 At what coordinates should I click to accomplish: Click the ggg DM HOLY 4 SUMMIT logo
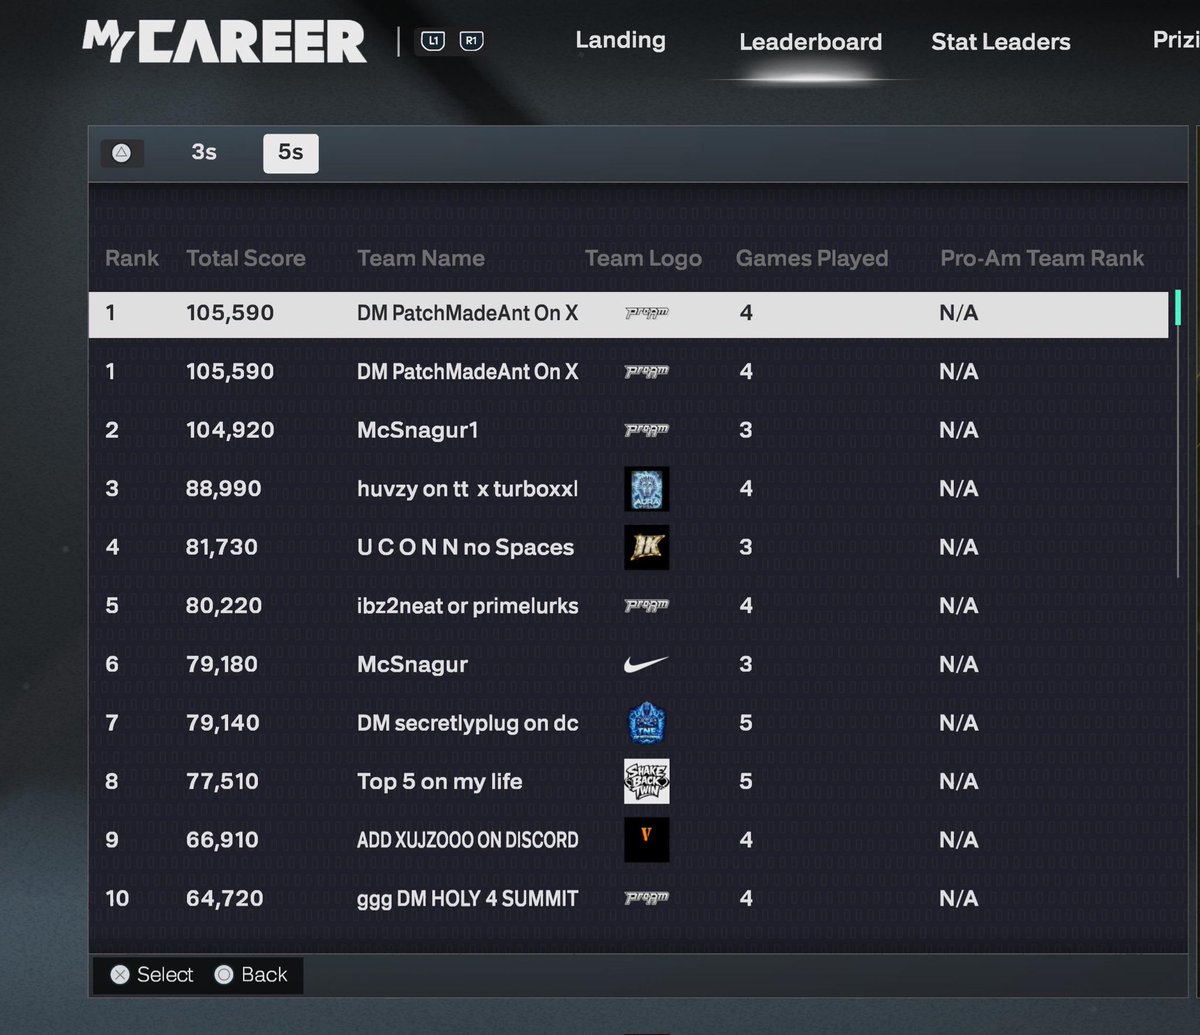pos(646,898)
